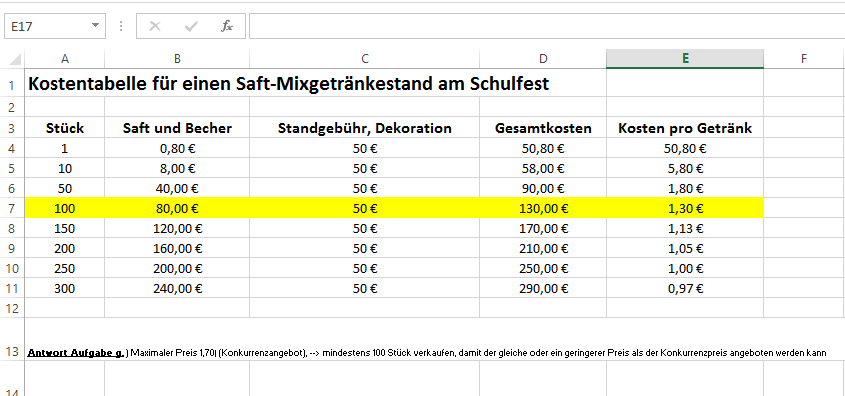845x396 pixels.
Task: Select the Stück cell 300
Action: (x=65, y=288)
